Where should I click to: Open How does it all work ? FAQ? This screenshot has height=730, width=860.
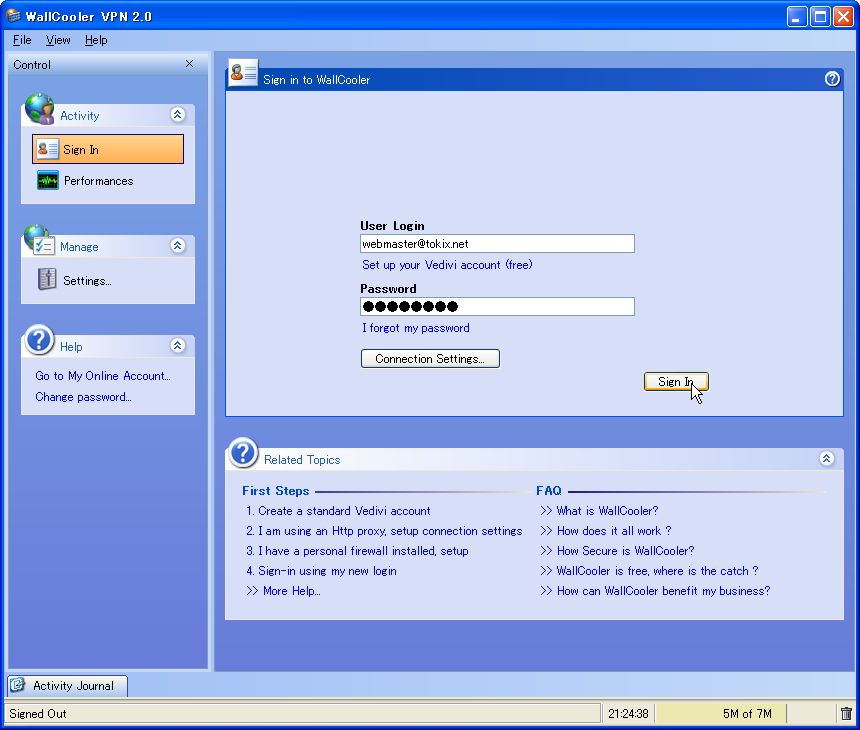click(x=606, y=531)
